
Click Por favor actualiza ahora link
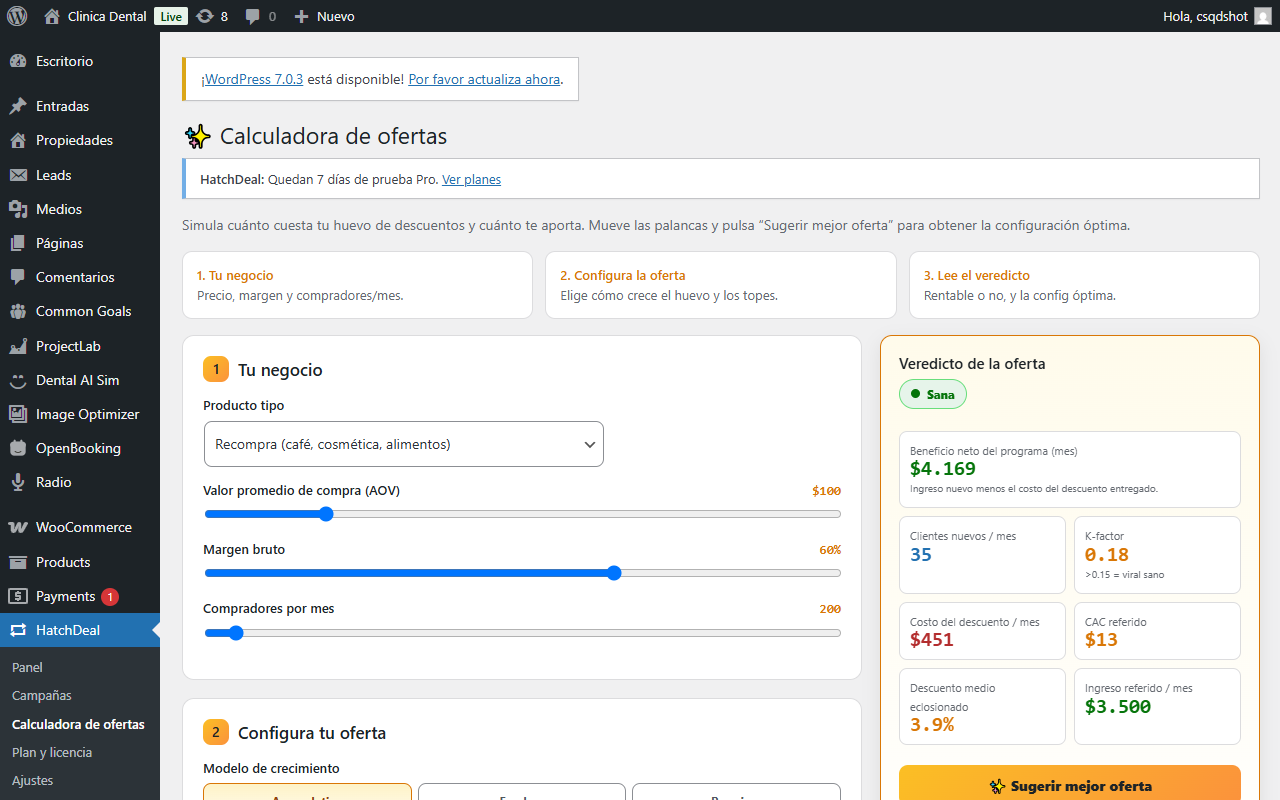click(x=484, y=79)
